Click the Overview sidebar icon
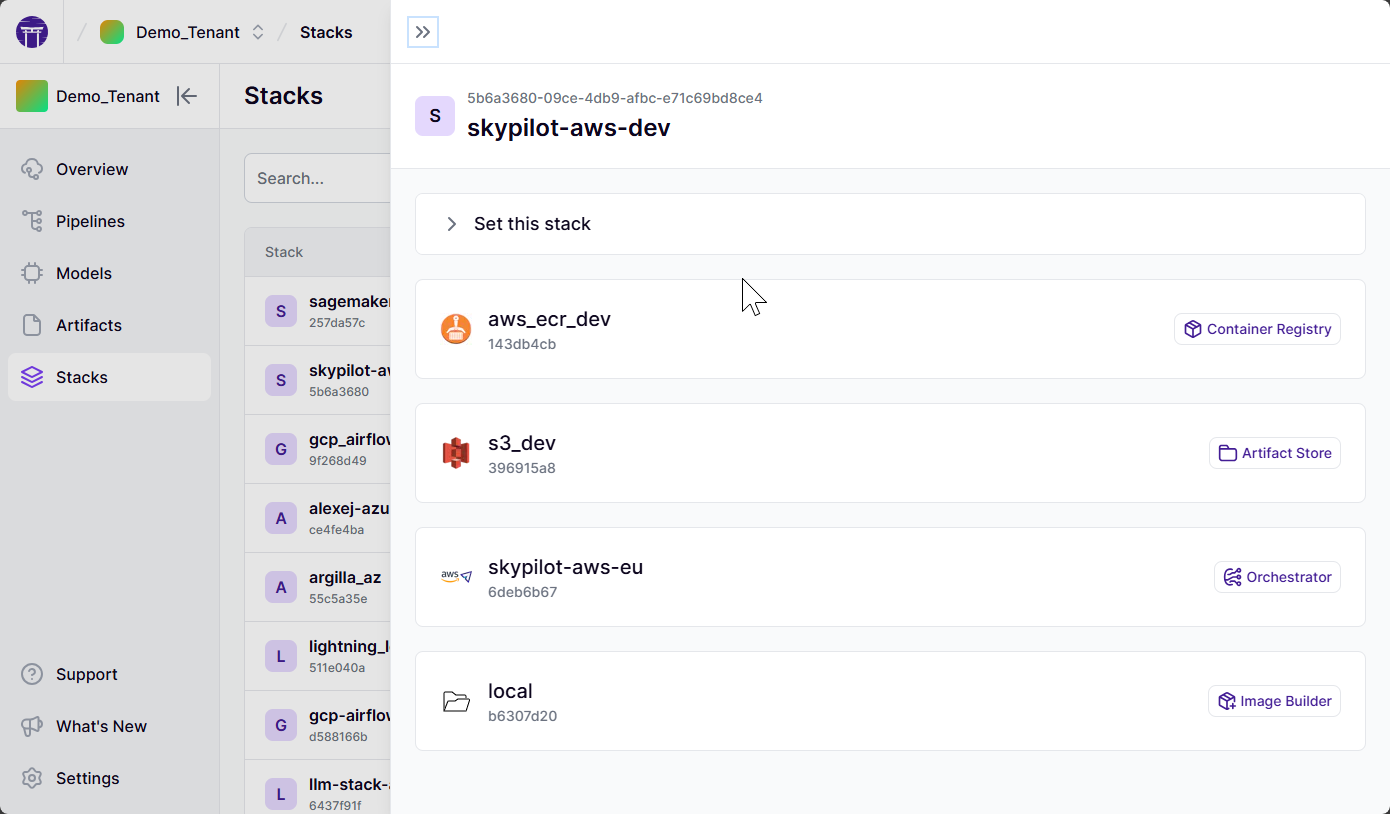Viewport: 1390px width, 814px height. click(x=31, y=169)
